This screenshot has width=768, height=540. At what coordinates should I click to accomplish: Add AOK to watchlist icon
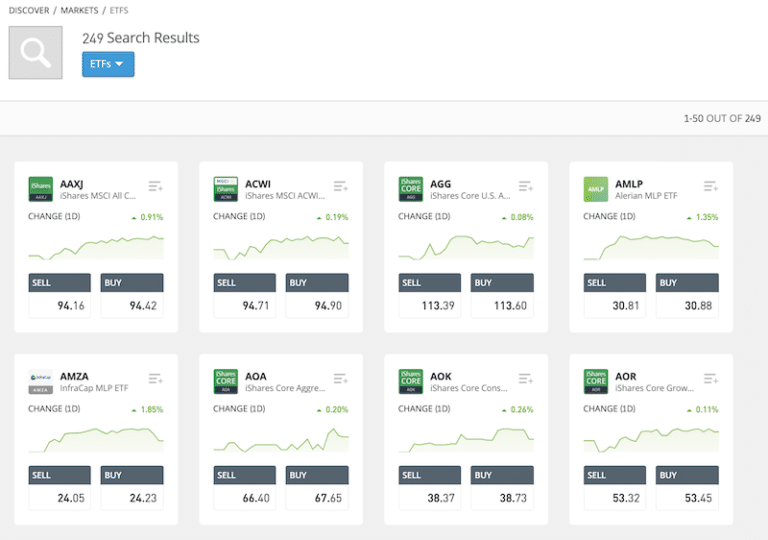[525, 379]
